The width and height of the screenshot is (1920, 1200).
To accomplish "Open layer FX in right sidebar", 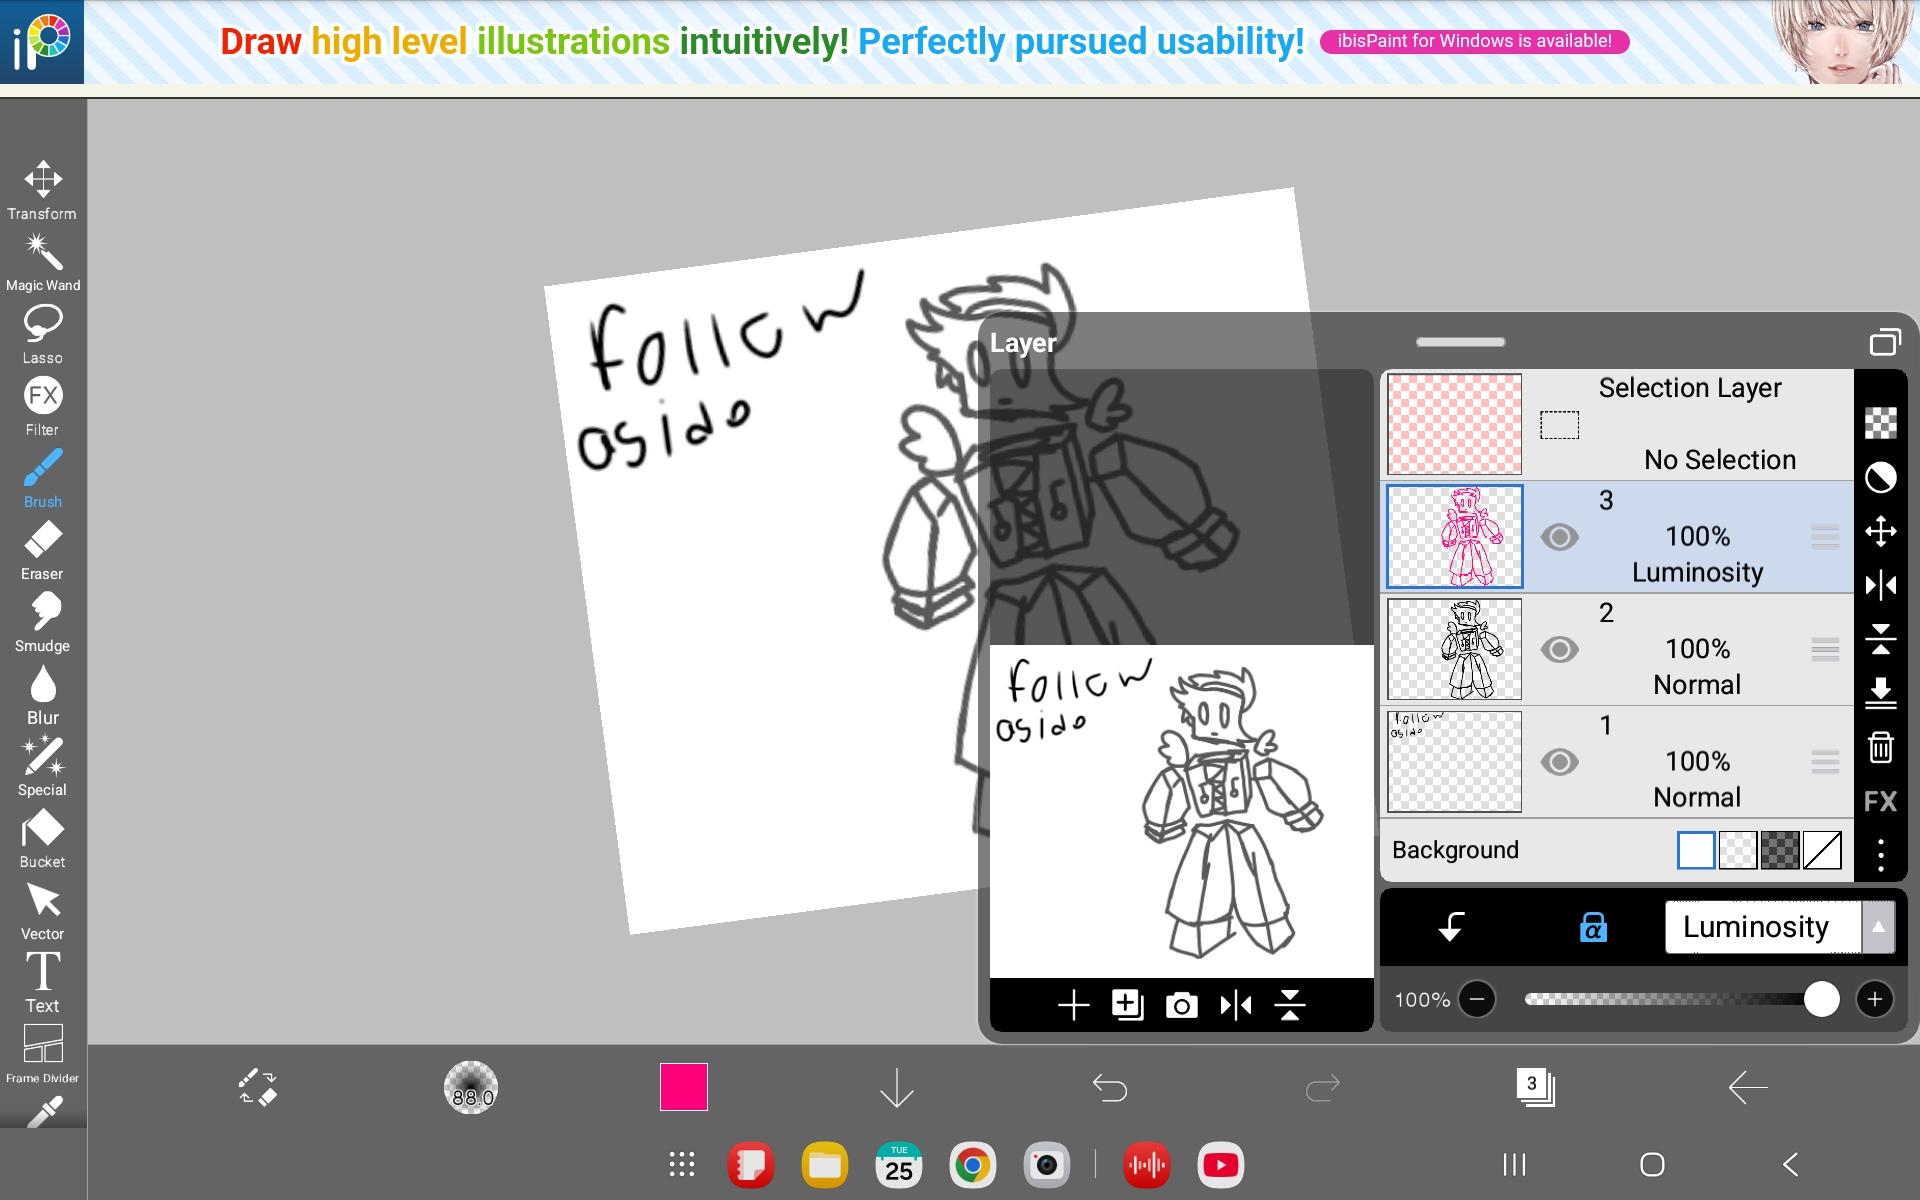I will [x=1880, y=801].
